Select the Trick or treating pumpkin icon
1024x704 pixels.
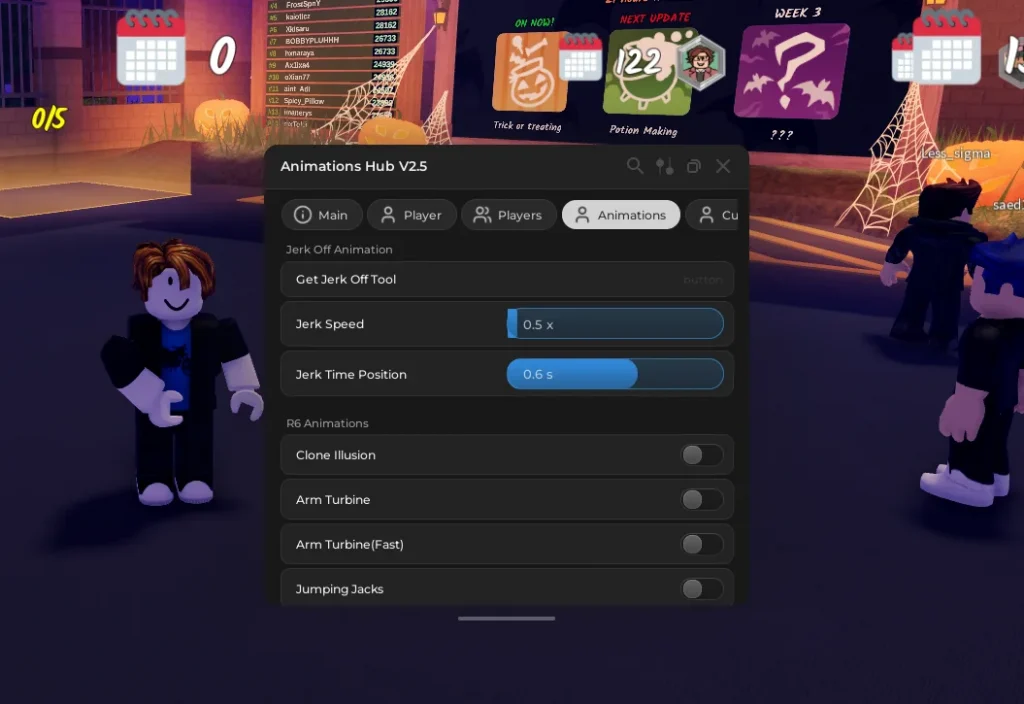[x=530, y=74]
